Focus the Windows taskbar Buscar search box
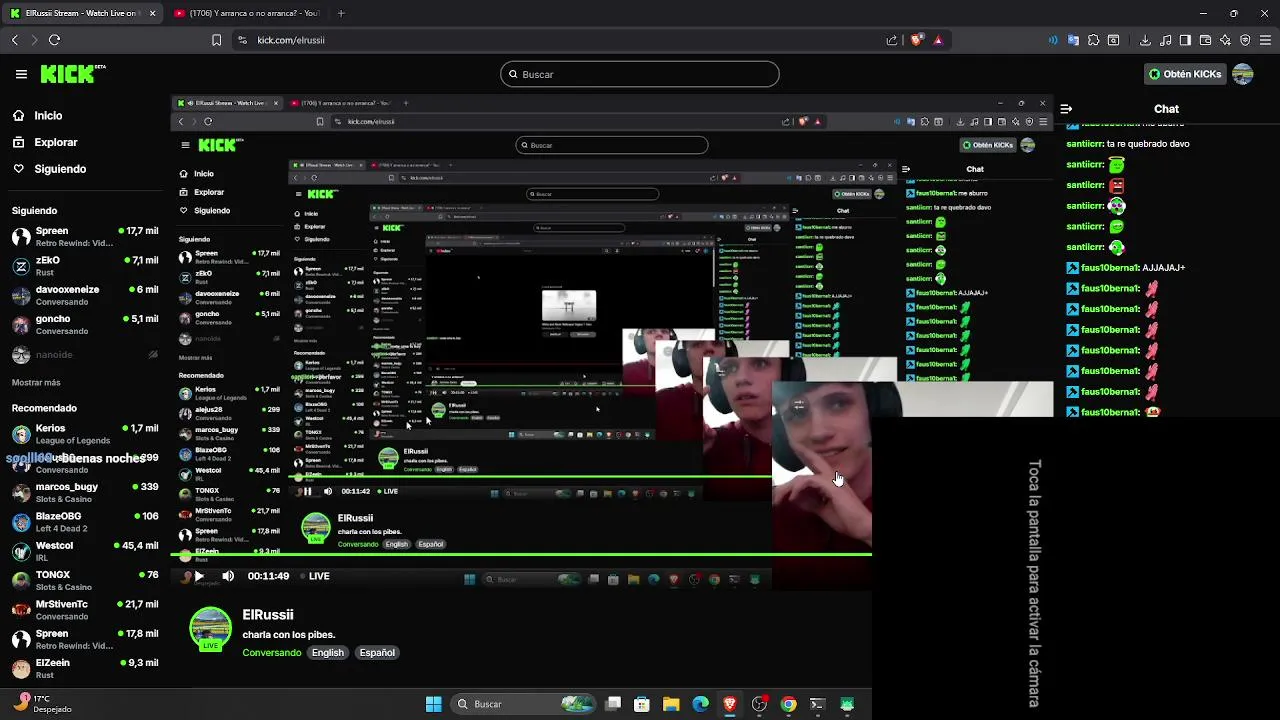This screenshot has width=1280, height=720. [x=521, y=704]
